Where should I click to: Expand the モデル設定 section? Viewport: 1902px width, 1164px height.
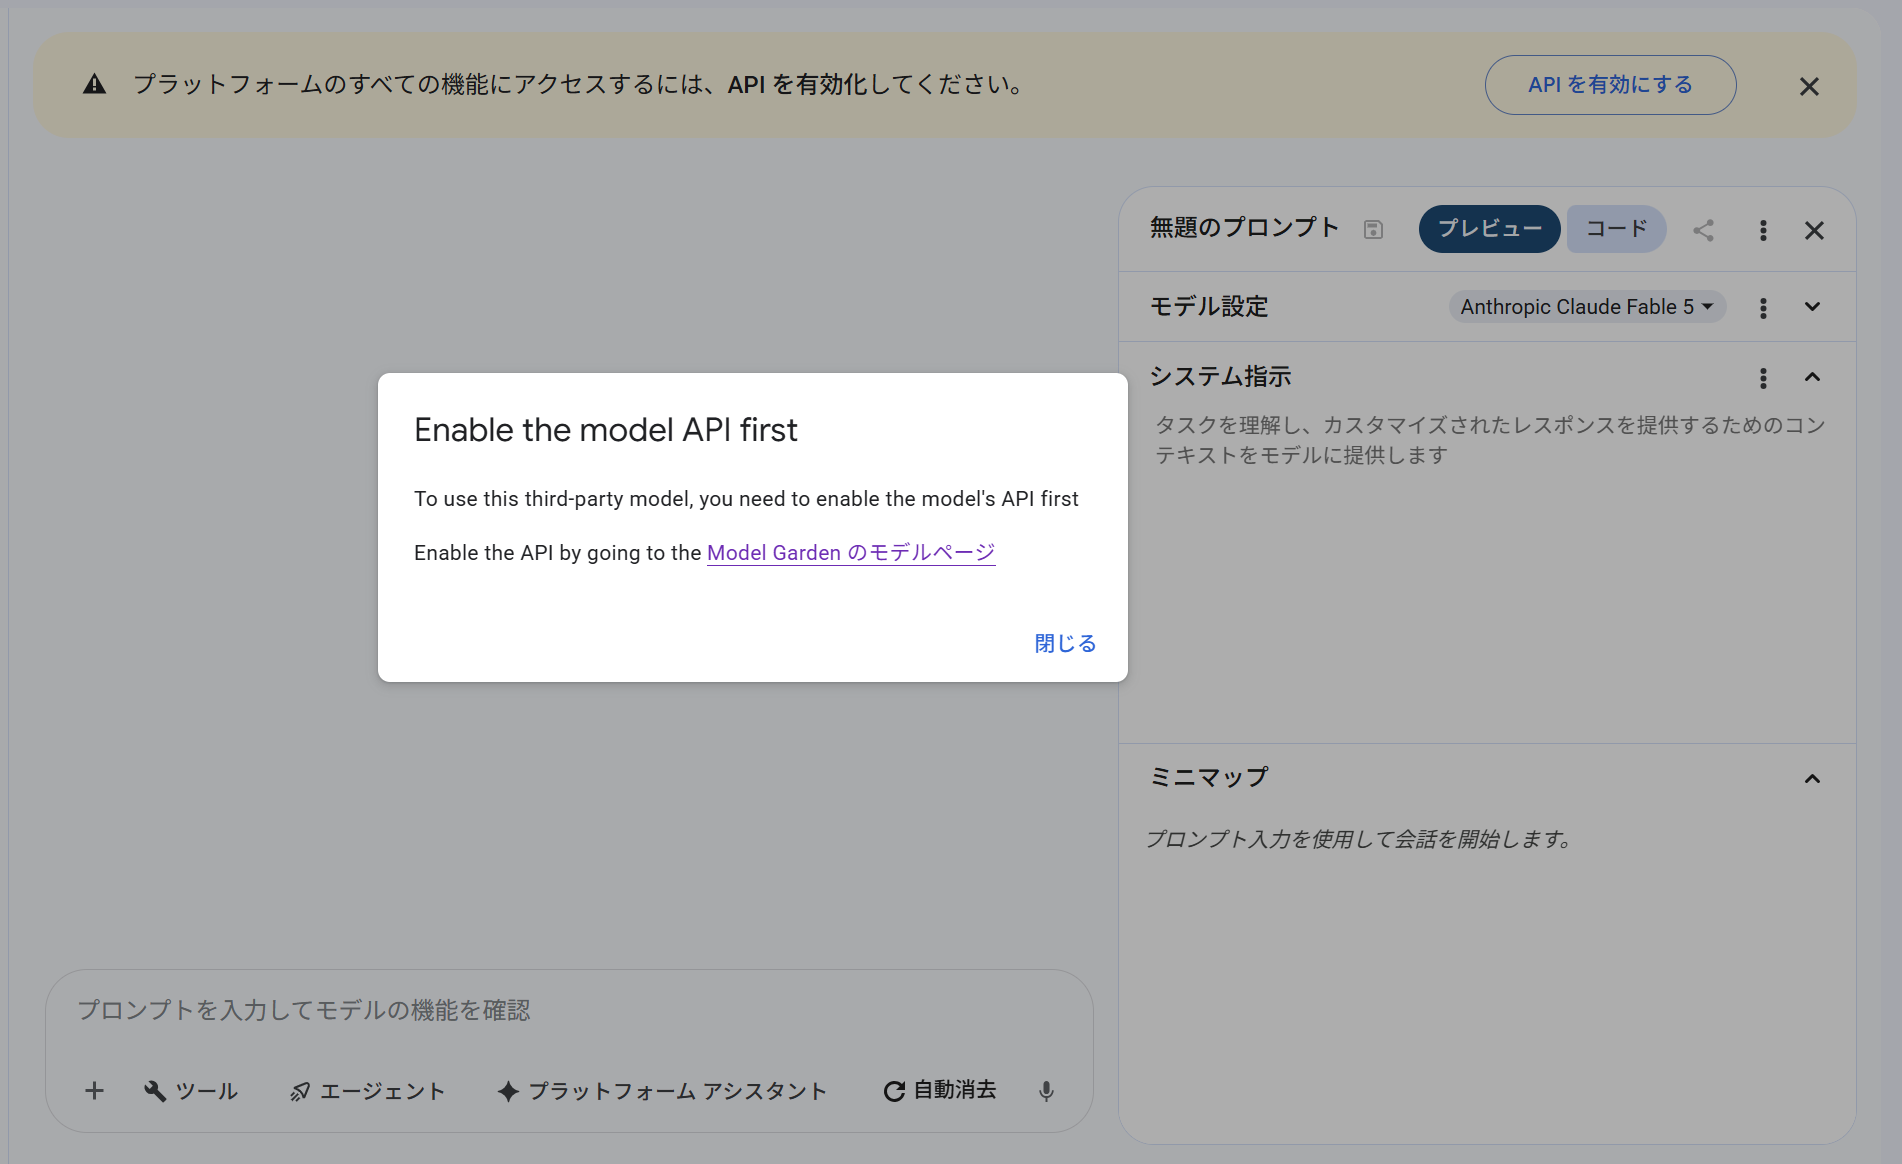1812,307
